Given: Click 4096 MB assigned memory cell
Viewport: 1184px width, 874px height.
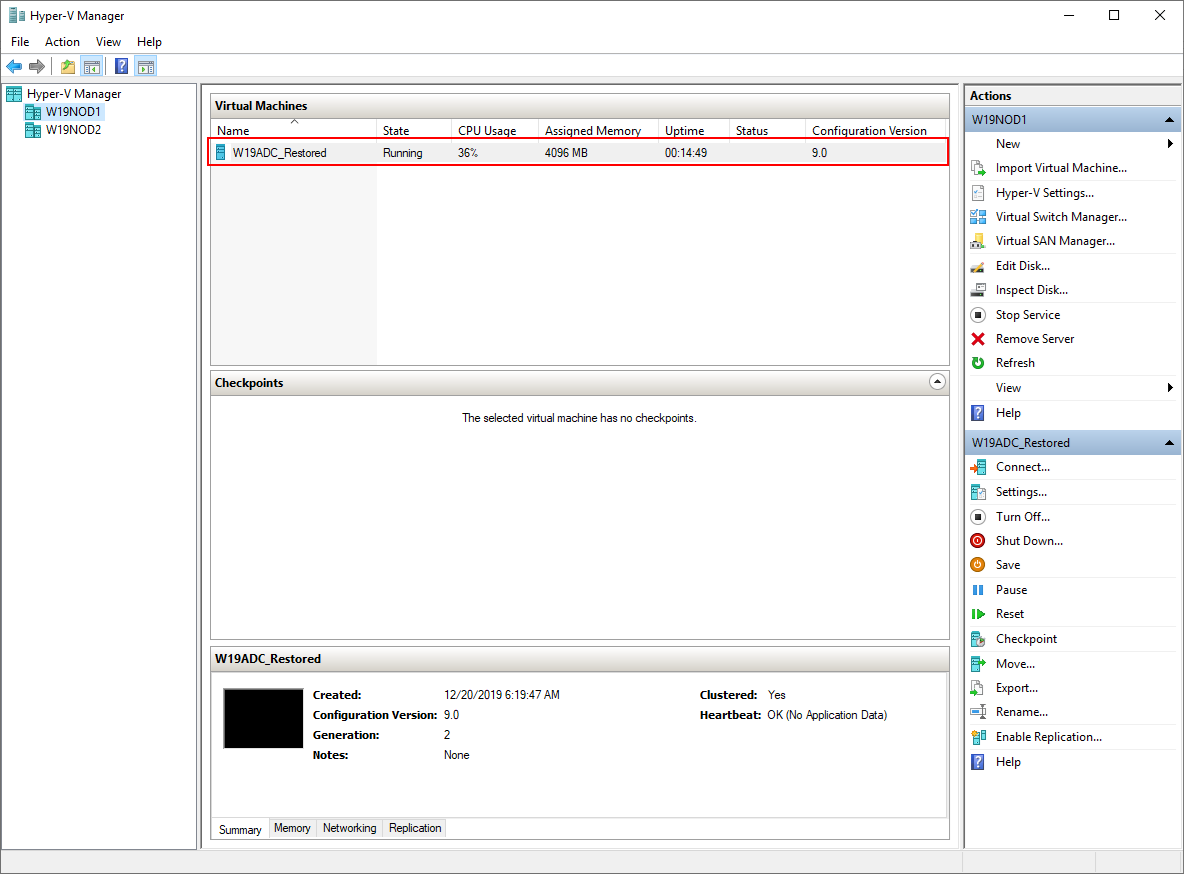Looking at the screenshot, I should pyautogui.click(x=566, y=153).
